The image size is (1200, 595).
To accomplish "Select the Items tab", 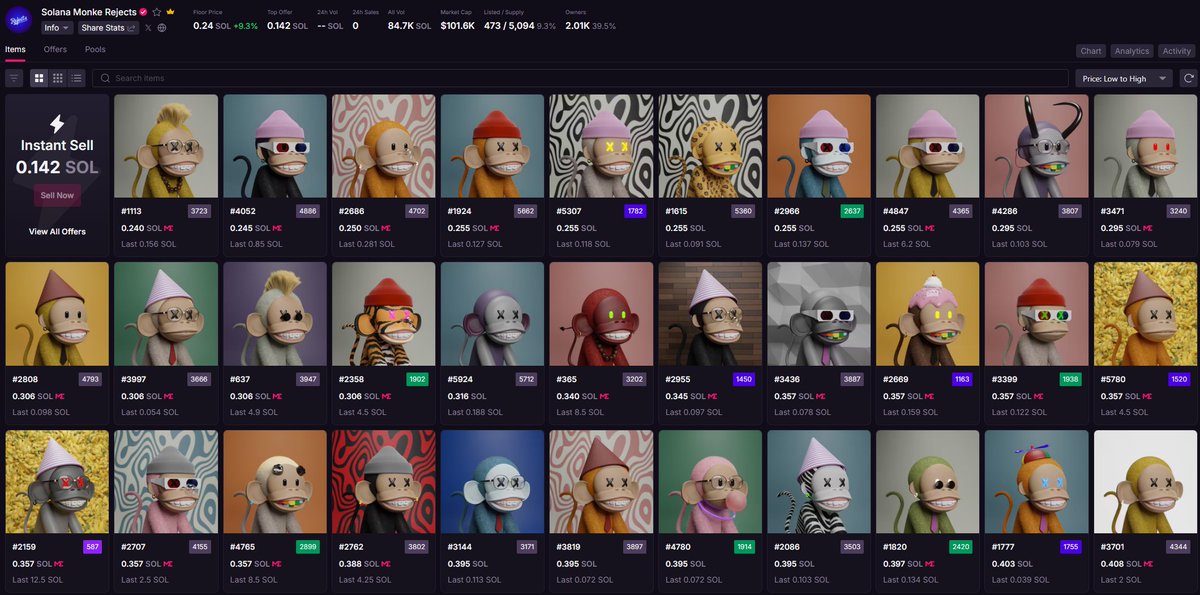I will tap(15, 49).
